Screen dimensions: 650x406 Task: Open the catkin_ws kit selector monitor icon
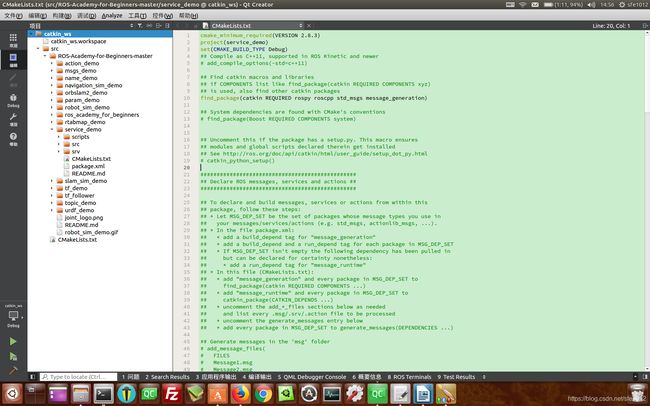tap(13, 316)
